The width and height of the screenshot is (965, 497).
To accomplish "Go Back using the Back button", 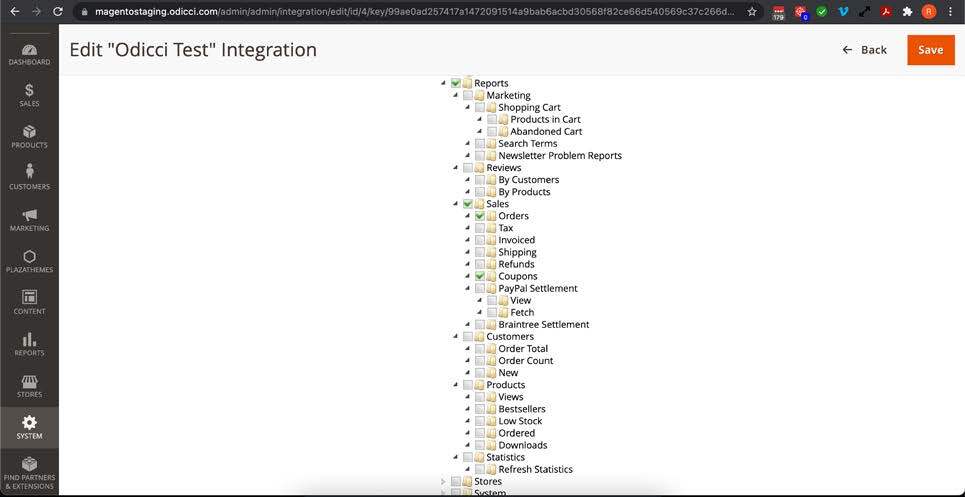I will click(x=864, y=50).
